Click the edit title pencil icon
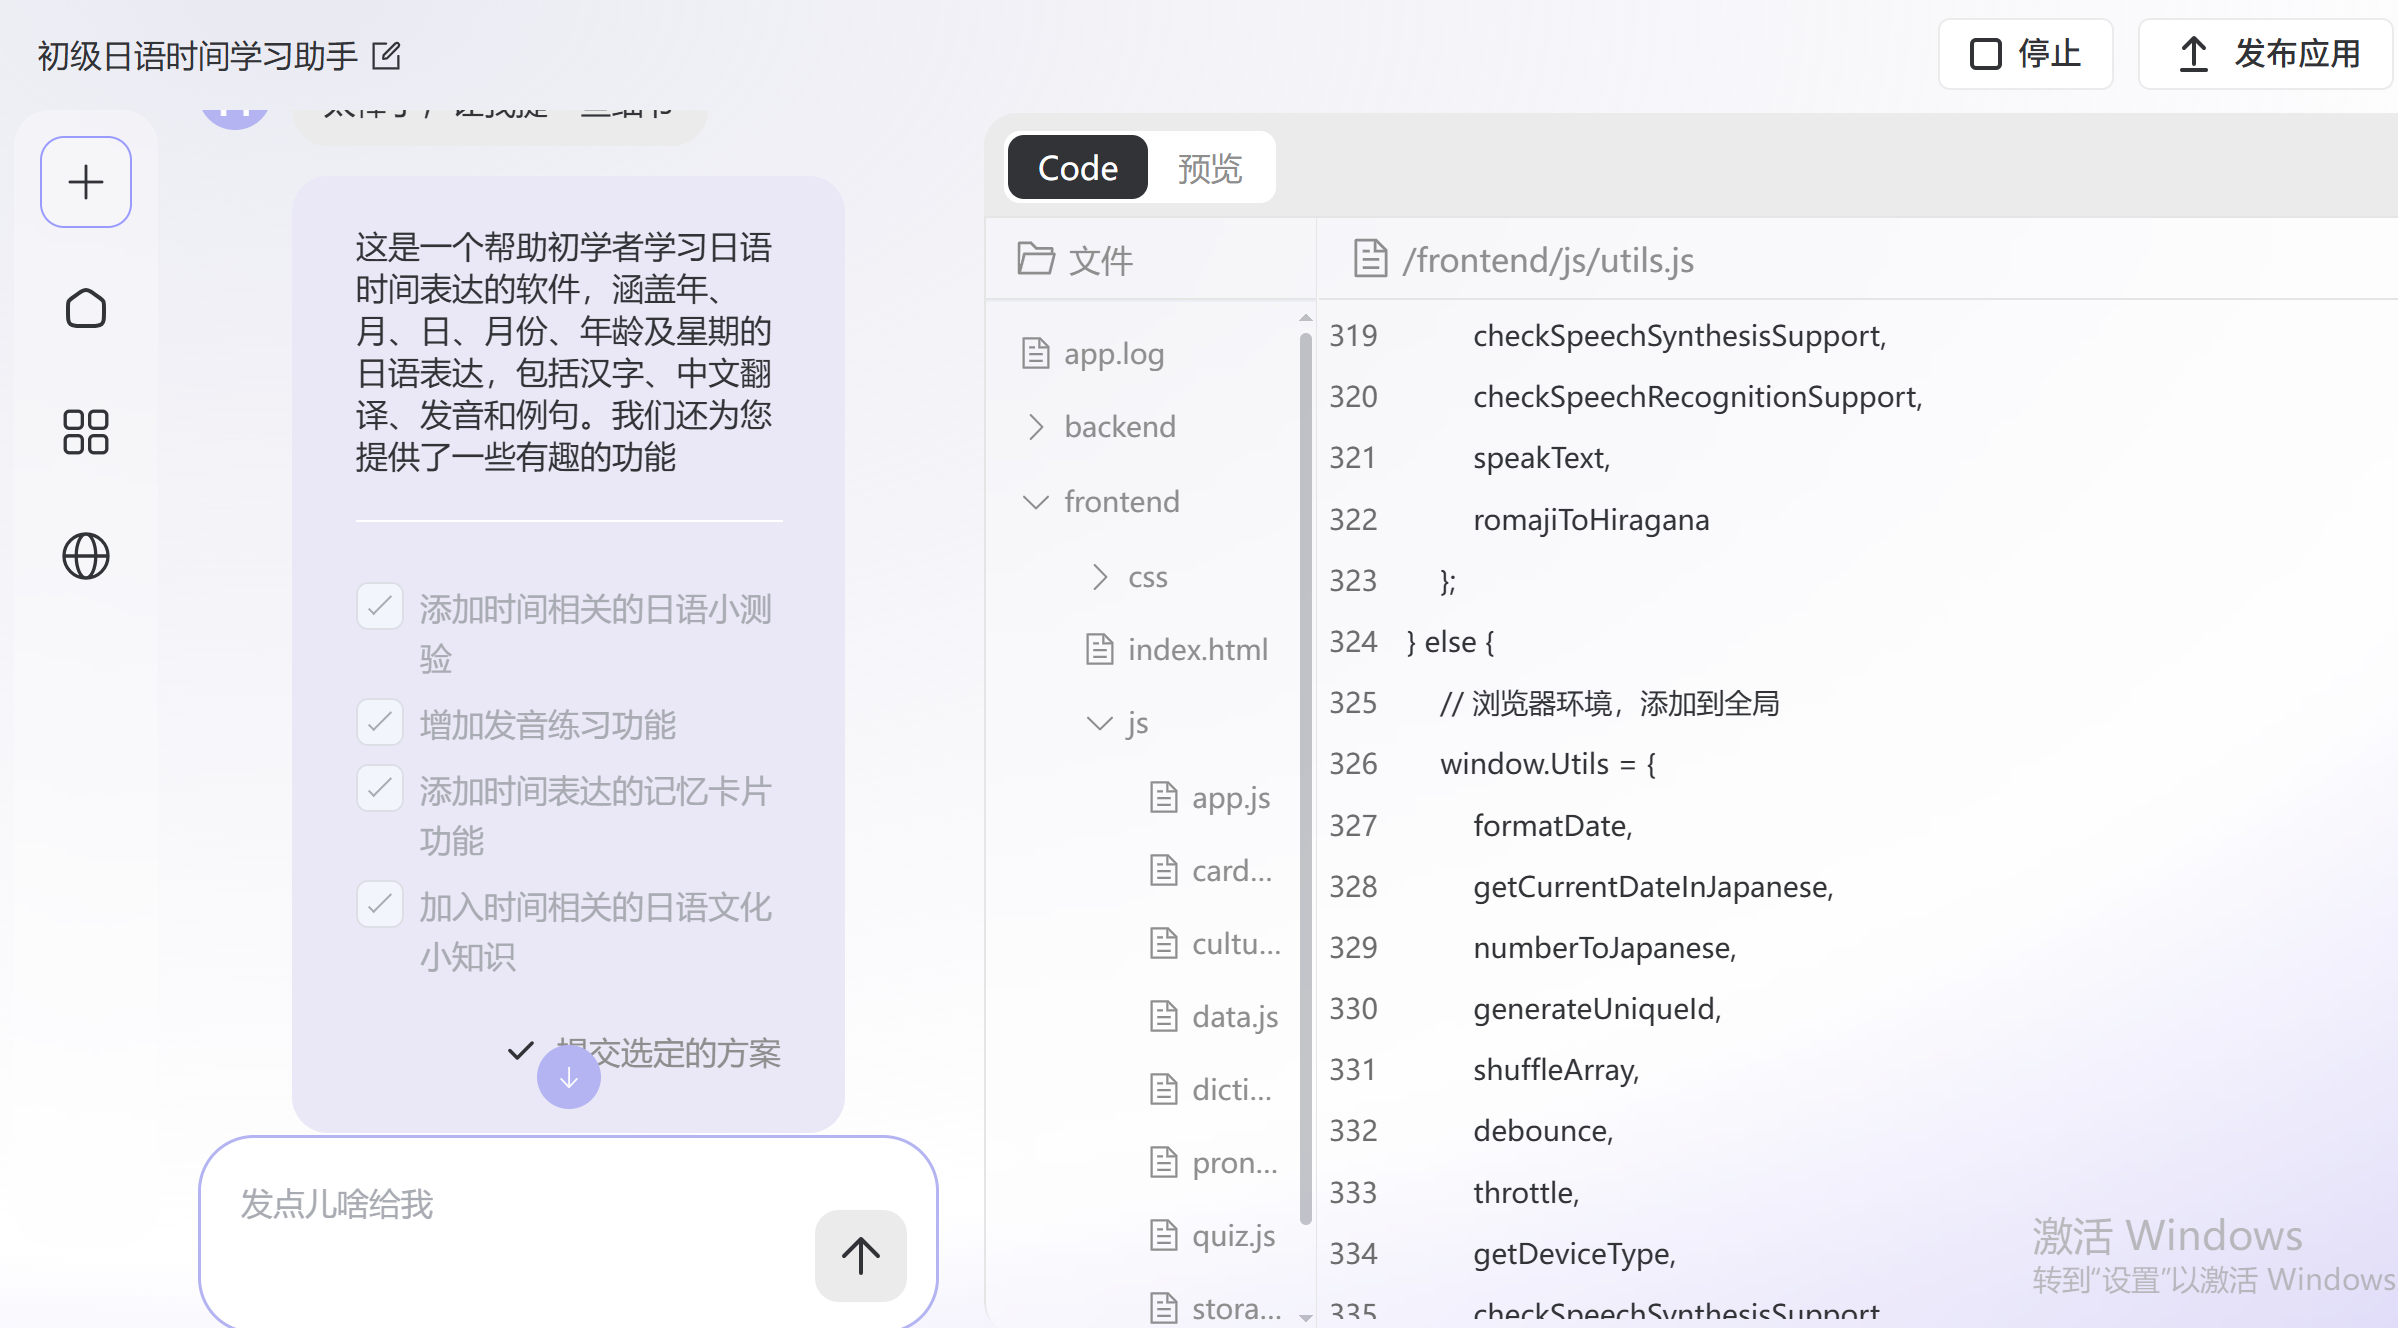This screenshot has height=1328, width=2398. [386, 56]
